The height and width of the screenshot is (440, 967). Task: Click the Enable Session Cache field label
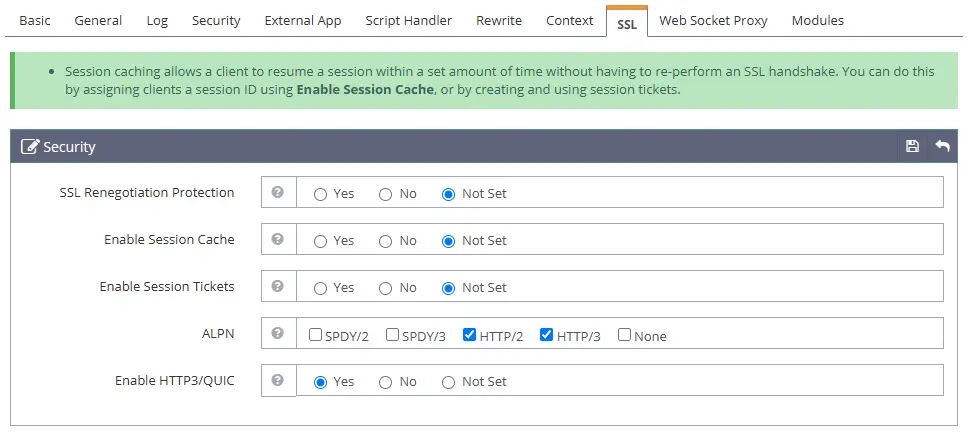[x=169, y=239]
